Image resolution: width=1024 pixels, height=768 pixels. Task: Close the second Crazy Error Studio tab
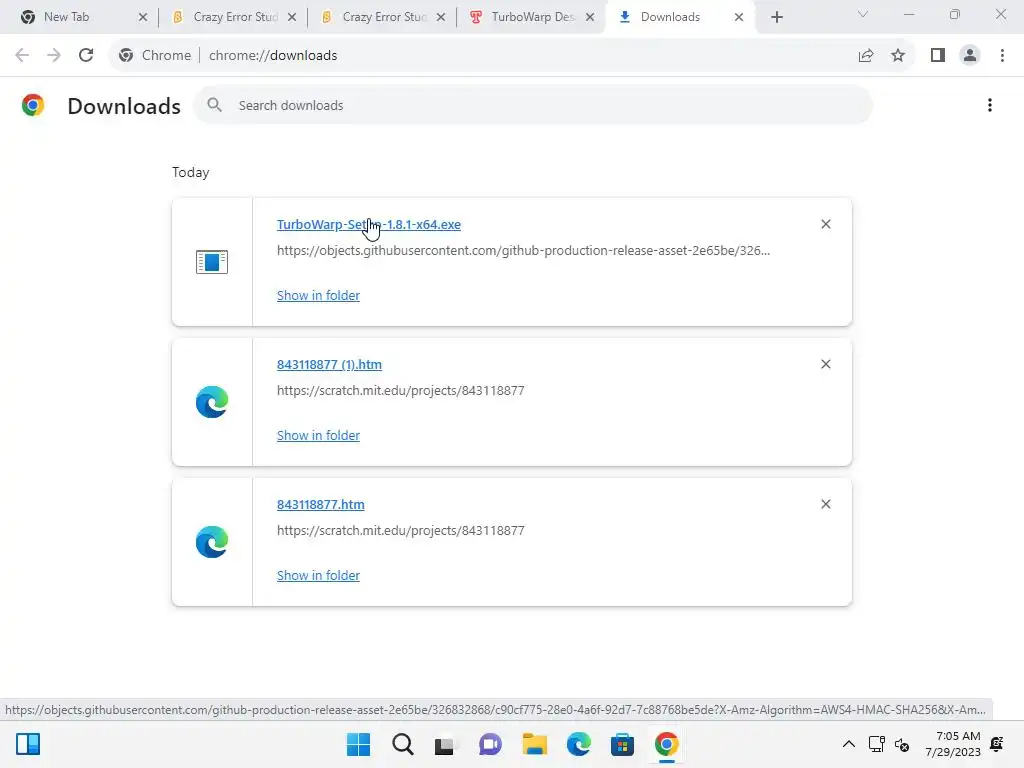tap(441, 17)
